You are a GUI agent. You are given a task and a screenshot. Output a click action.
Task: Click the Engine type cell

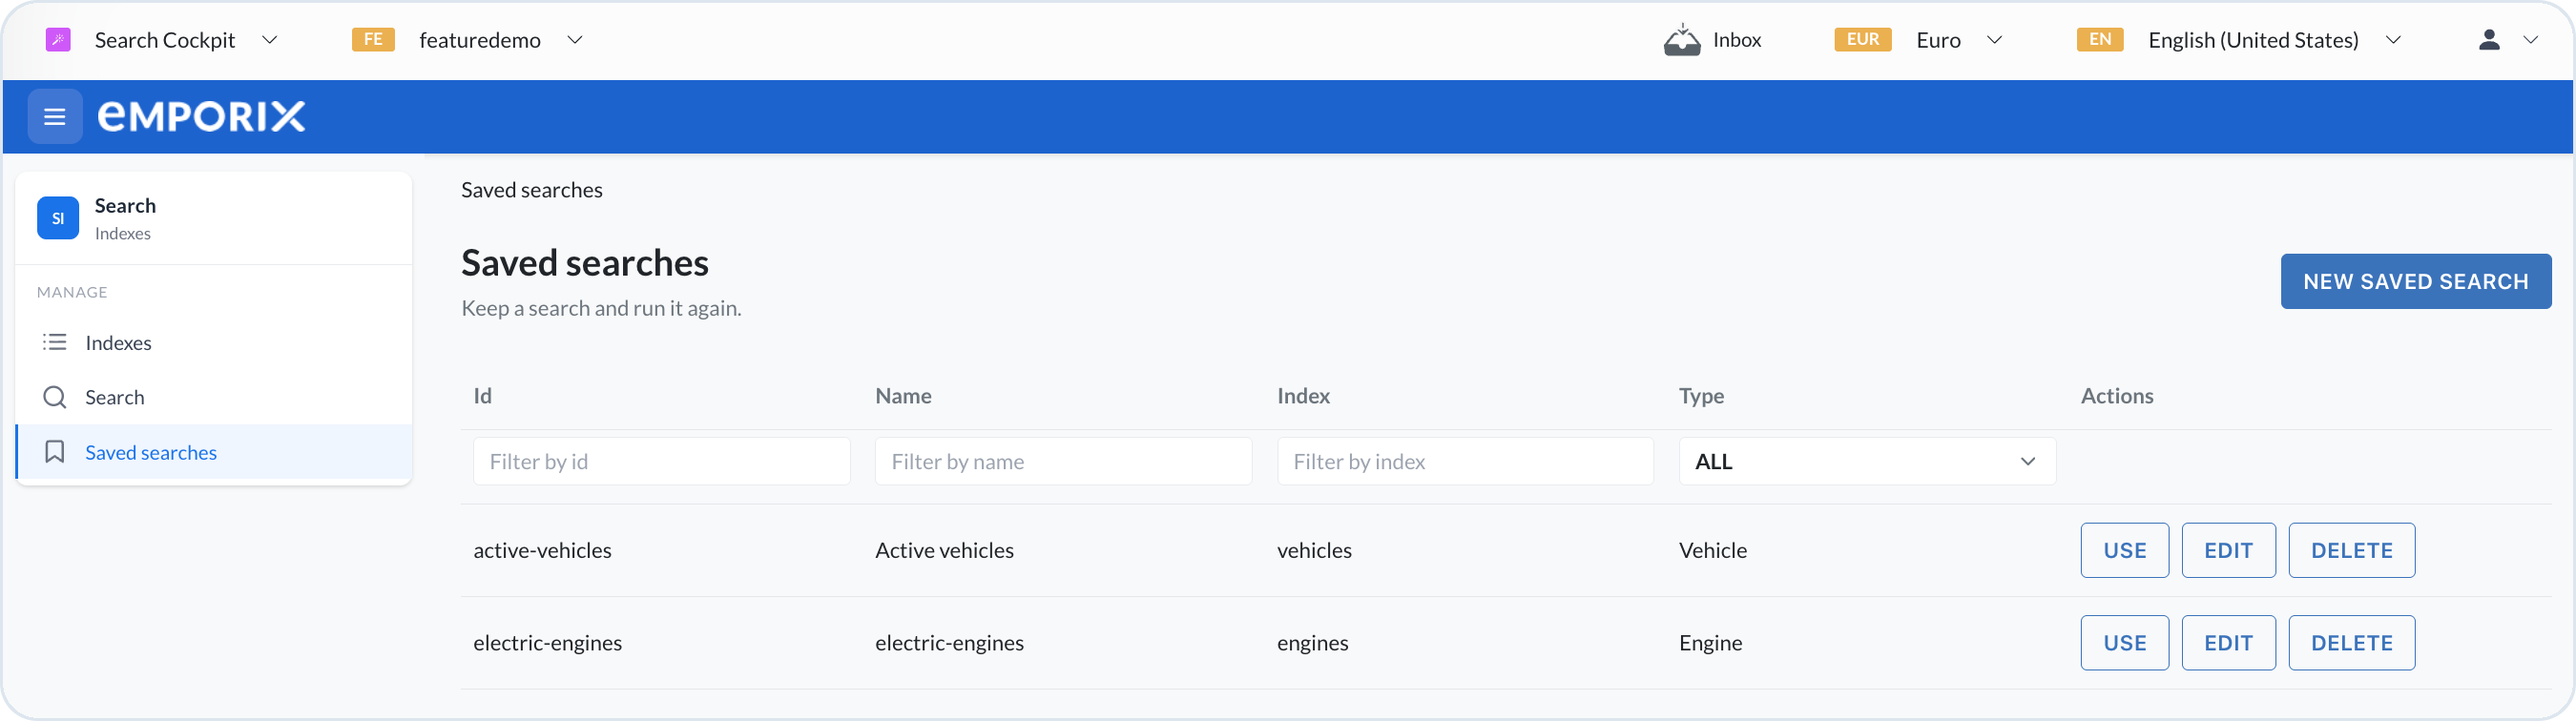coord(1711,643)
